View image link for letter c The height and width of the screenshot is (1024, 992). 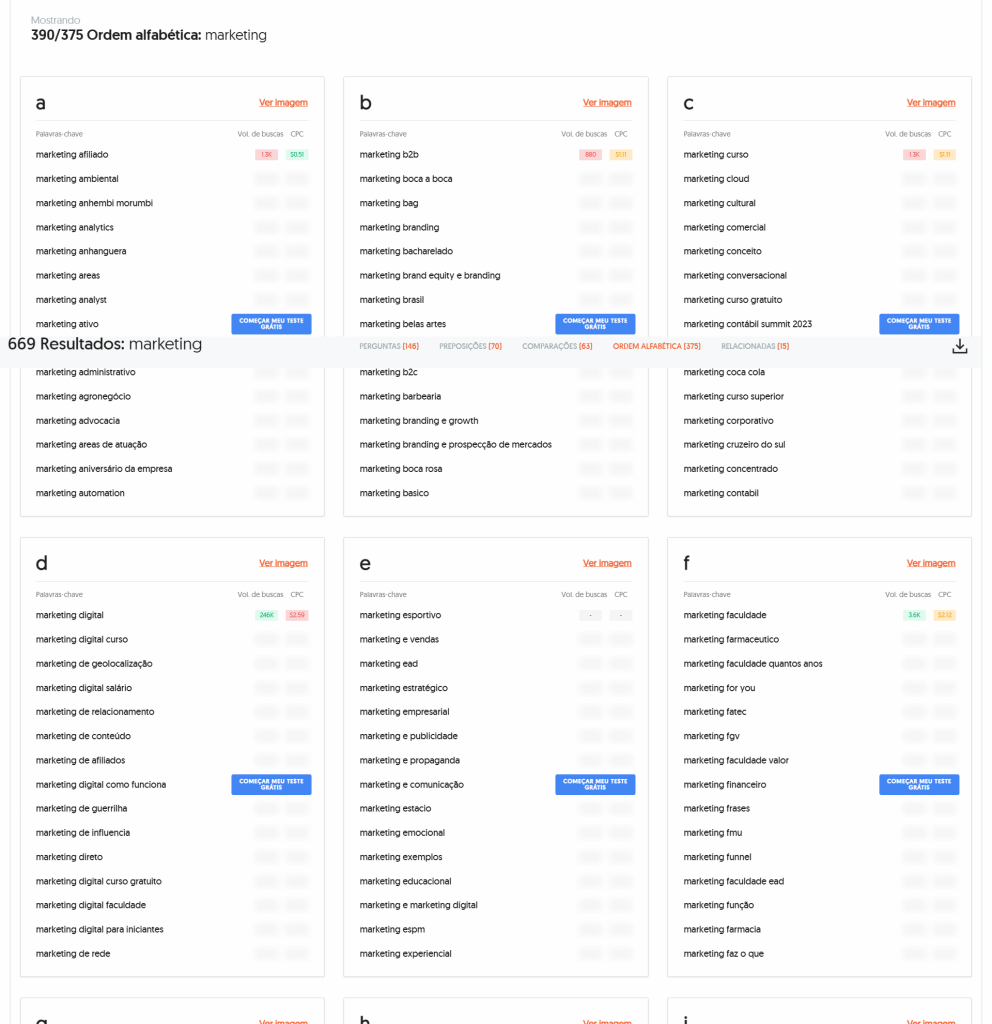931,103
